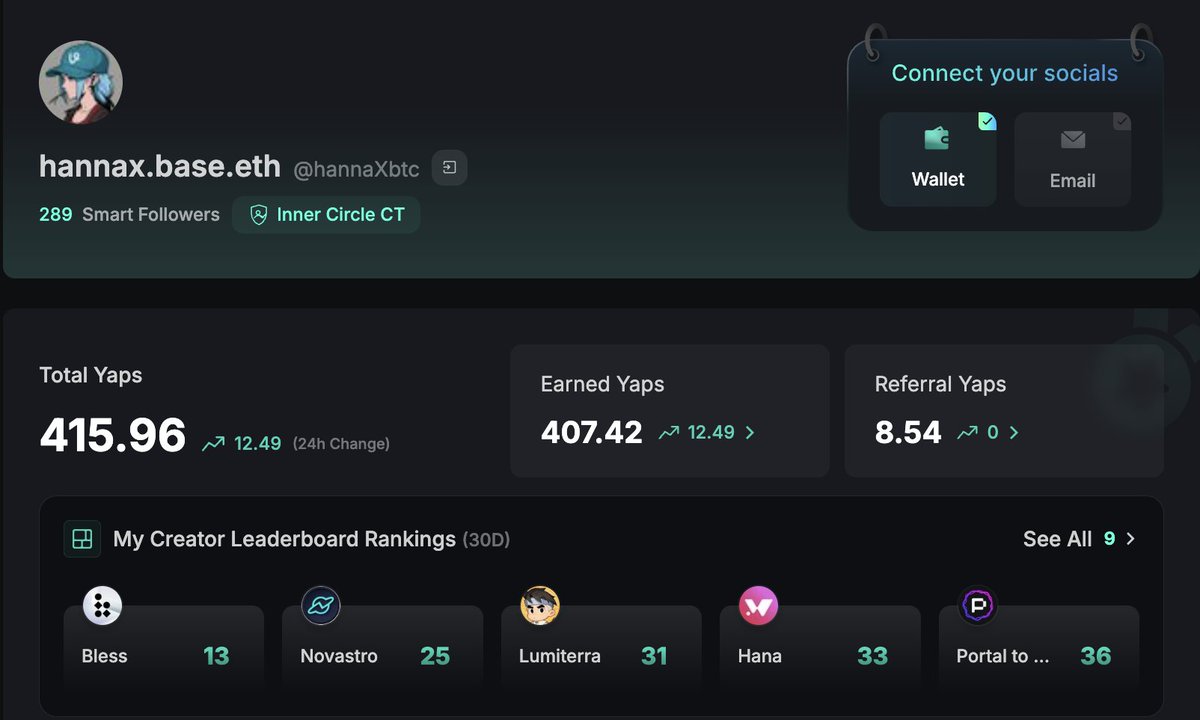The image size is (1200, 720).
Task: Click the hannax.base.eth profile avatar
Action: [80, 82]
